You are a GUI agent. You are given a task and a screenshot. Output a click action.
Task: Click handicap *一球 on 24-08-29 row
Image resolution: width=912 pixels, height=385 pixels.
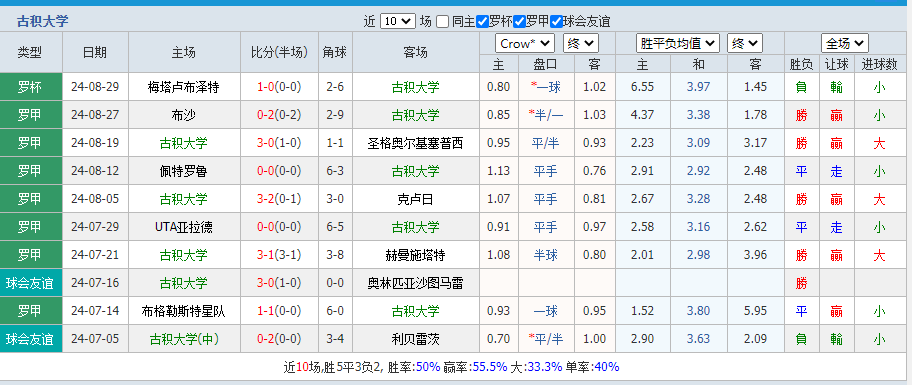[546, 87]
